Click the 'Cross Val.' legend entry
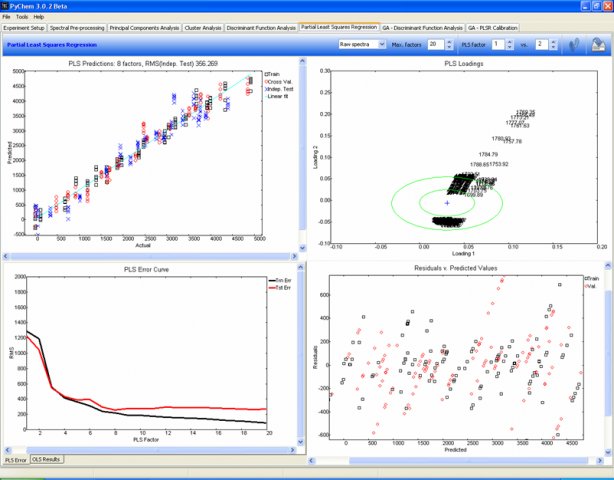Viewport: 614px width, 480px height. pyautogui.click(x=278, y=82)
